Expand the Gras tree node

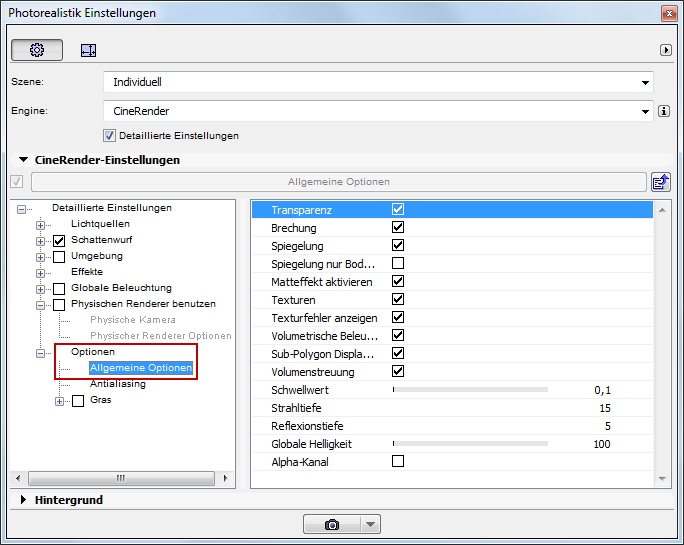click(x=59, y=401)
